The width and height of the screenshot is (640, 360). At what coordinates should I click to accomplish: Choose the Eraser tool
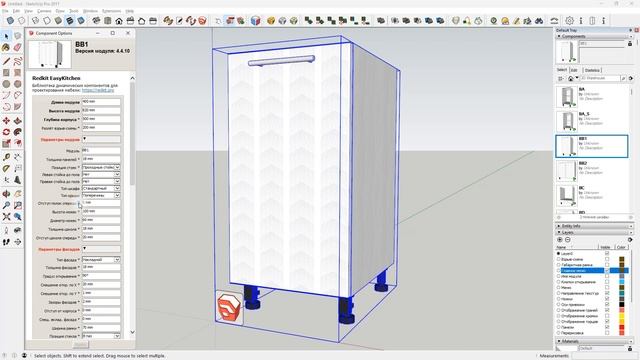tap(18, 48)
